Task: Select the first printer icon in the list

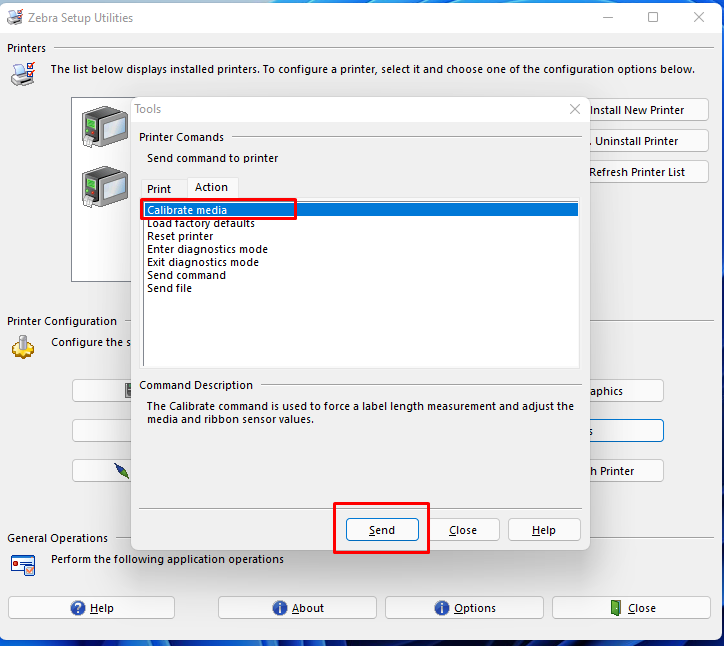Action: [105, 127]
